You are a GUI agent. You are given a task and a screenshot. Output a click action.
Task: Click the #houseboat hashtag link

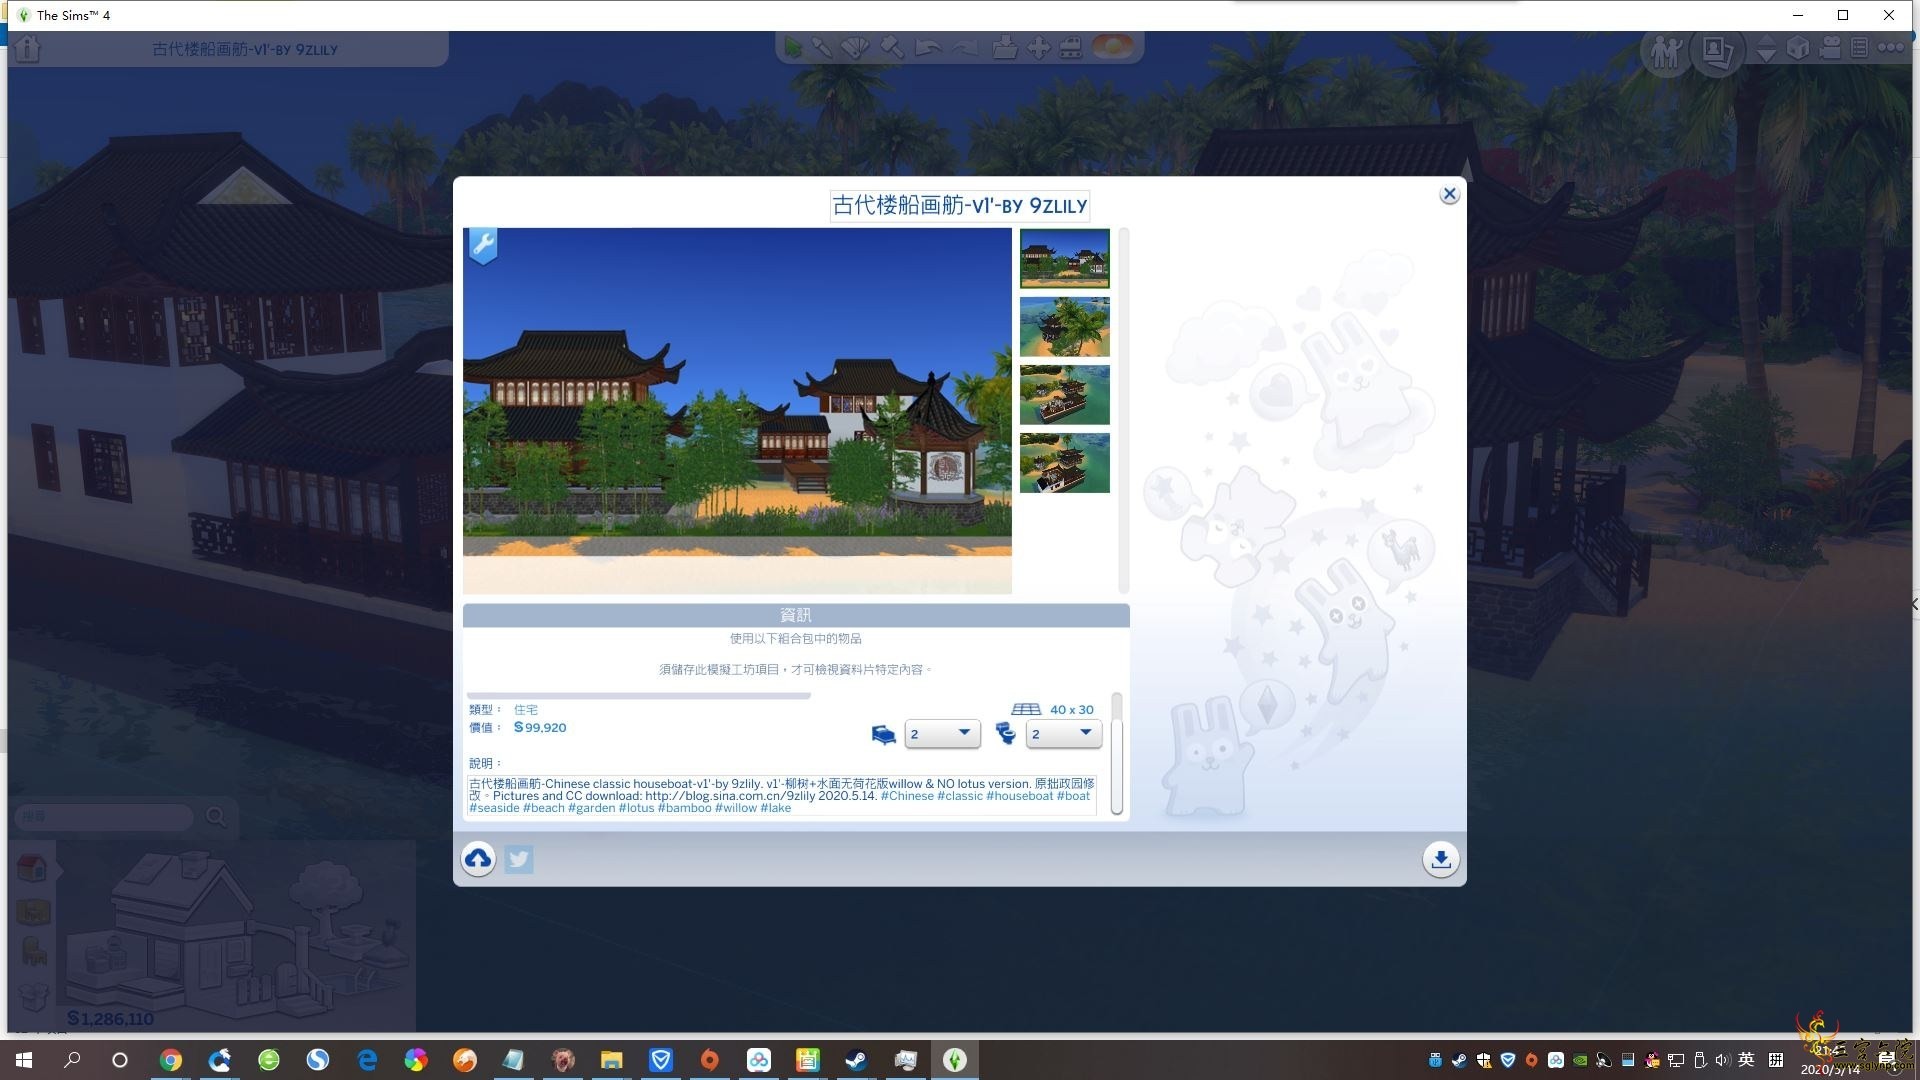[1019, 796]
